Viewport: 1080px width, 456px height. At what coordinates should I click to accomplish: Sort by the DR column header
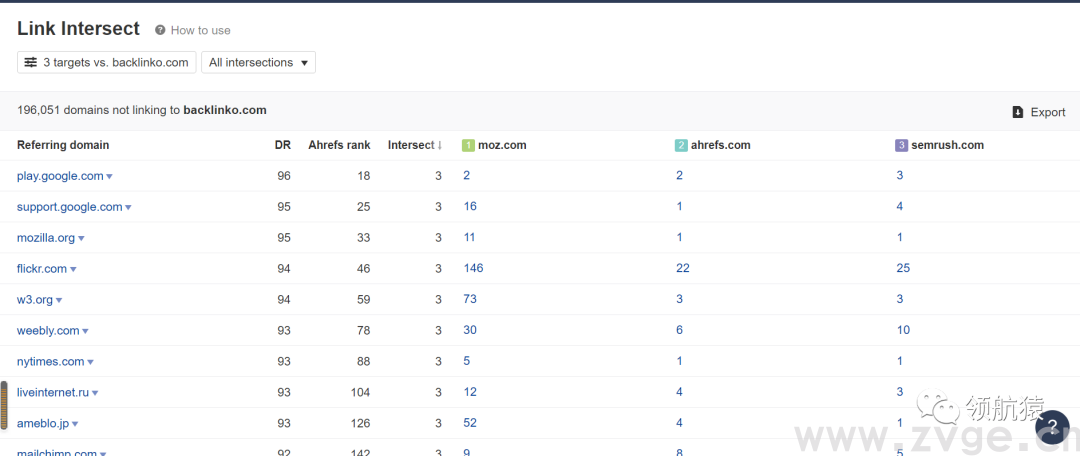tap(283, 145)
